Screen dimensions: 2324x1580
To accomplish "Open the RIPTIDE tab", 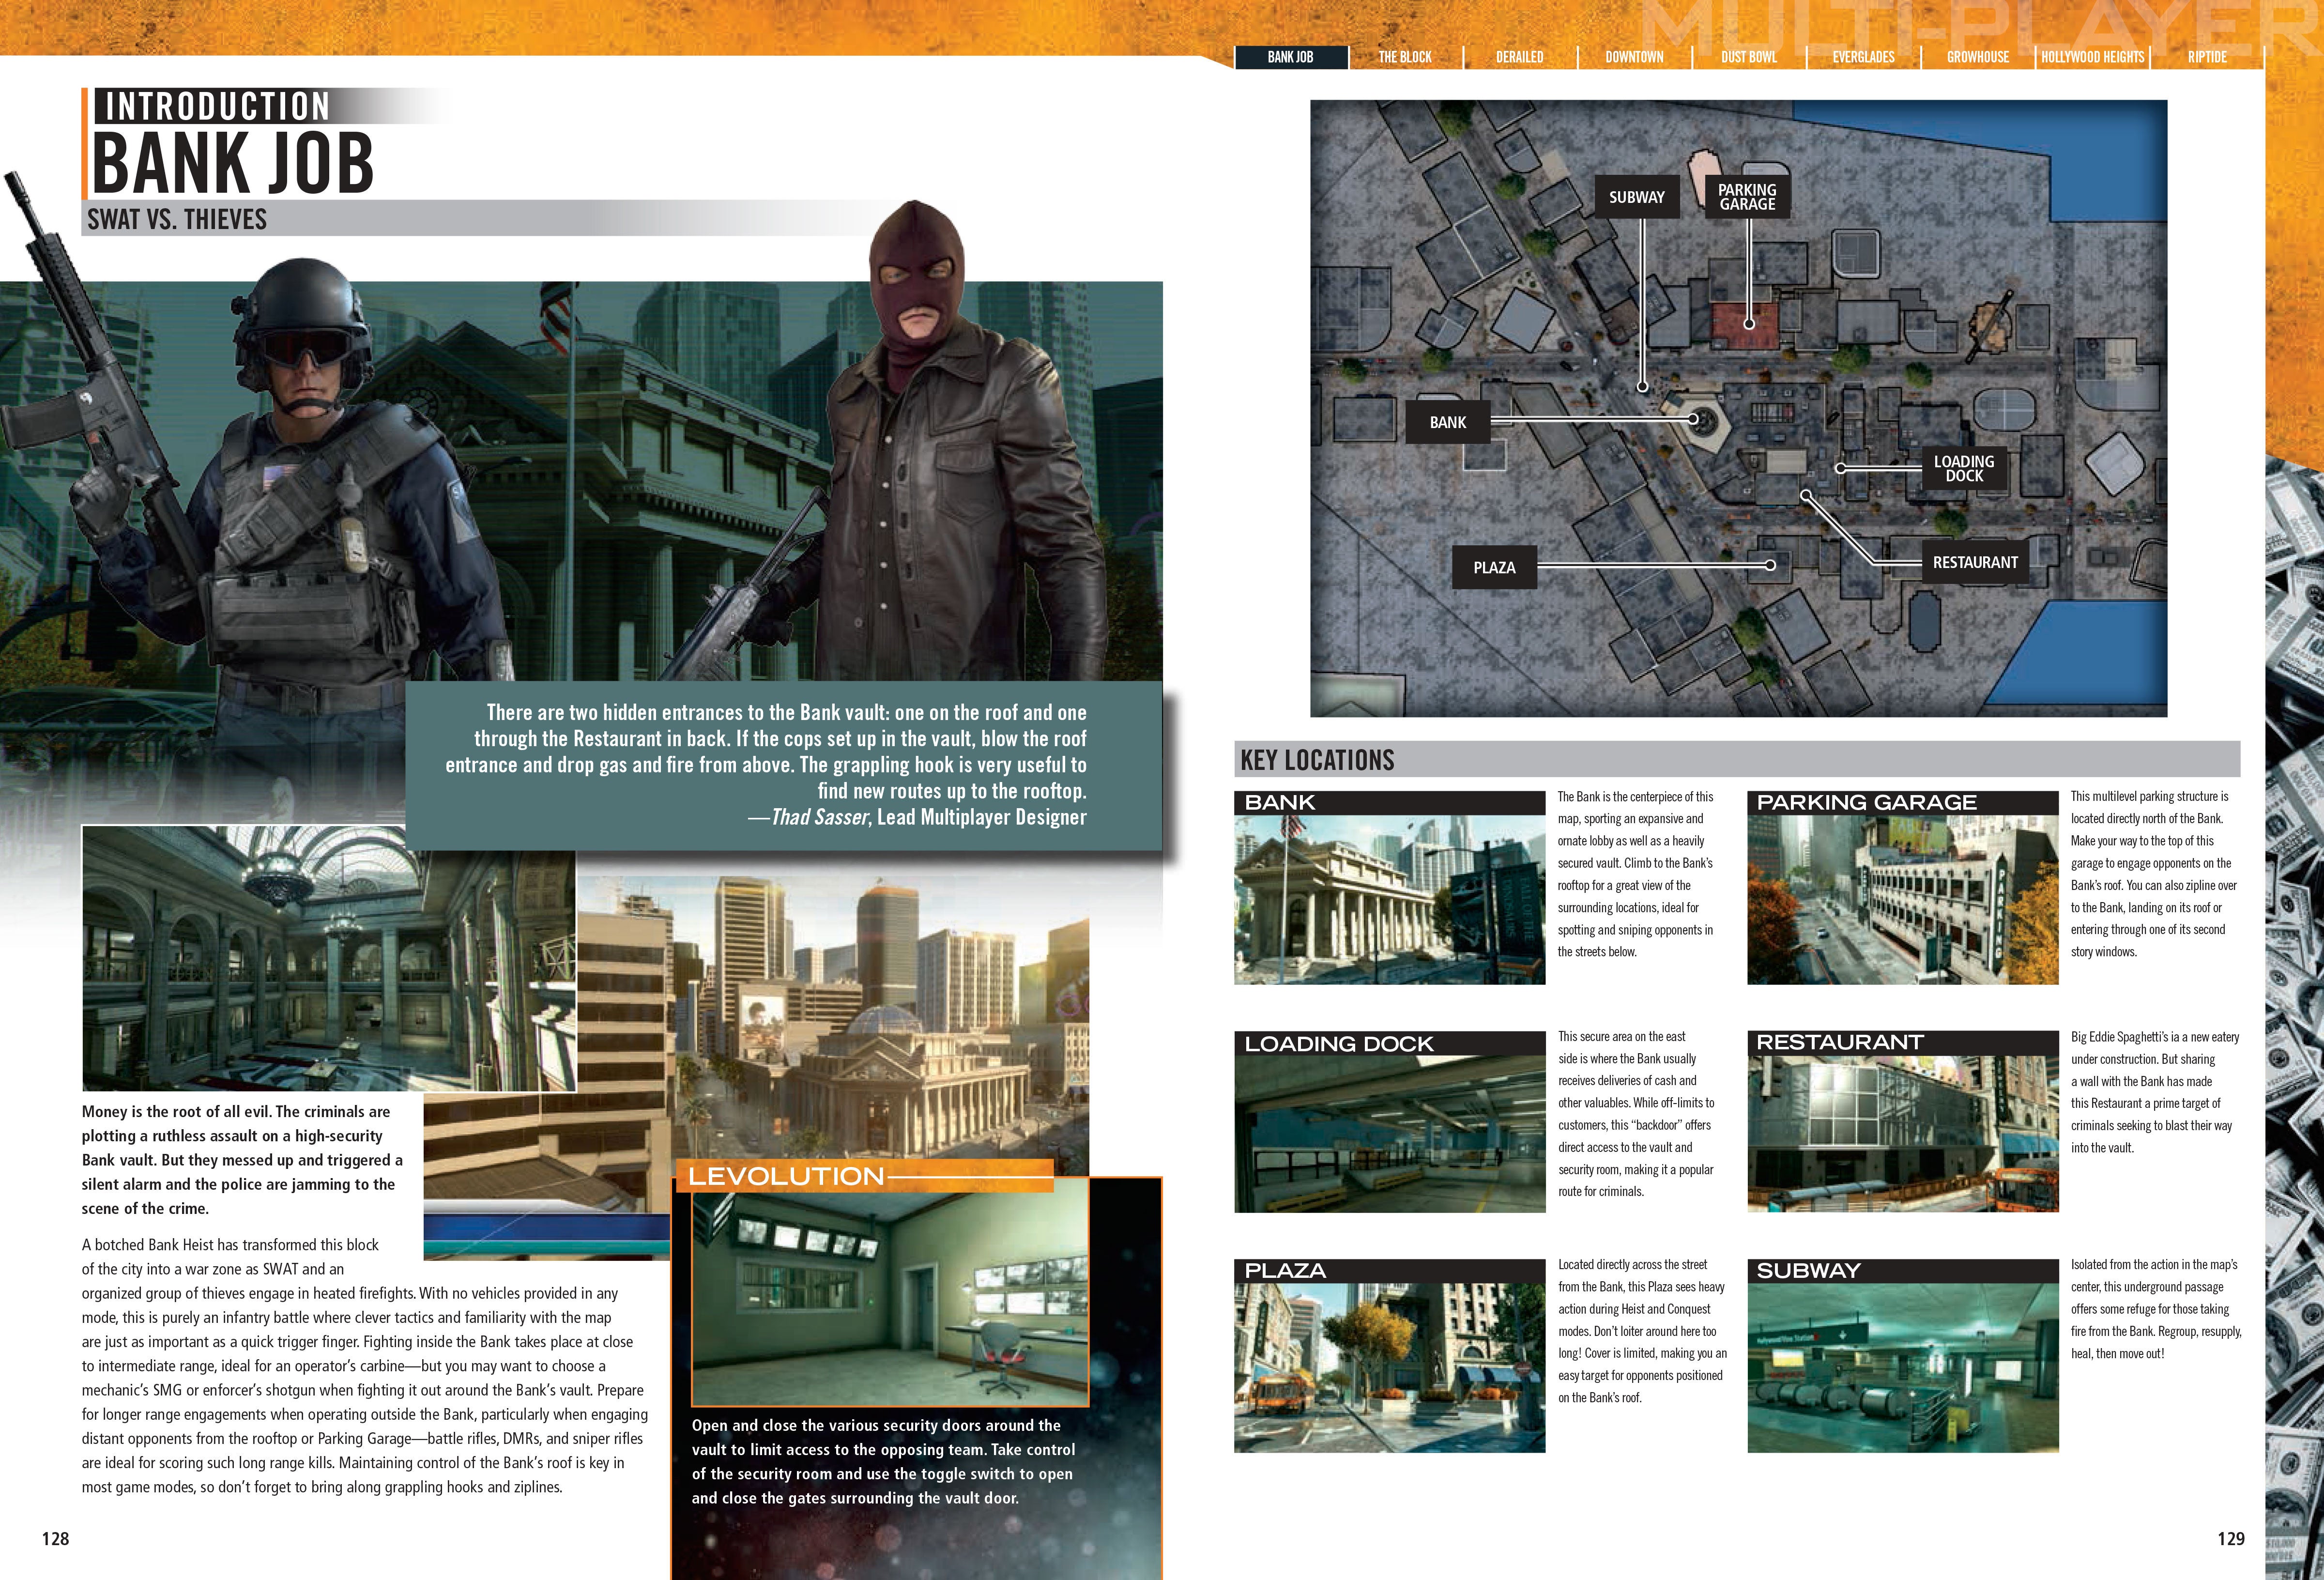I will coord(2207,57).
